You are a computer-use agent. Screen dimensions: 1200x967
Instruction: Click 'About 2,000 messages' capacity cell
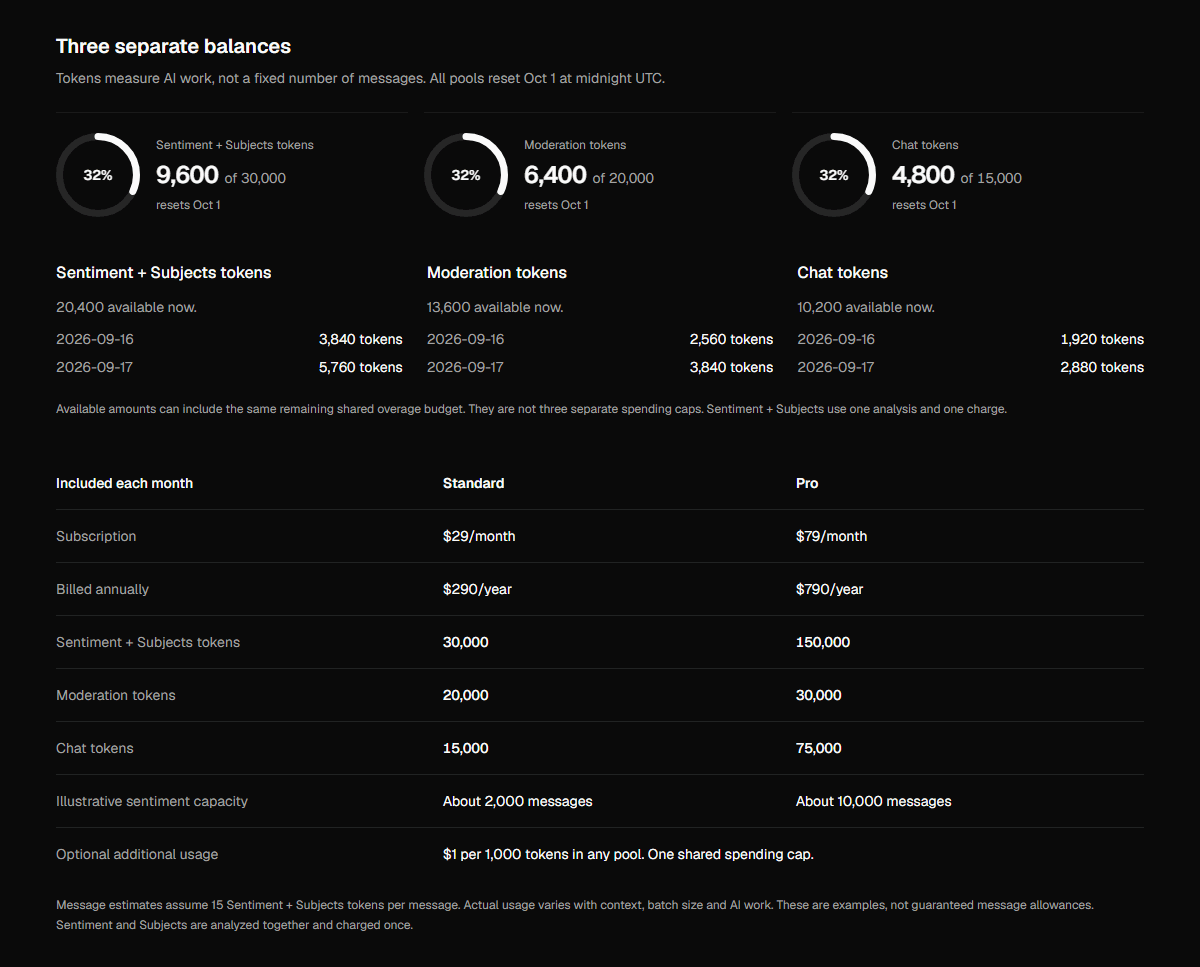(518, 801)
